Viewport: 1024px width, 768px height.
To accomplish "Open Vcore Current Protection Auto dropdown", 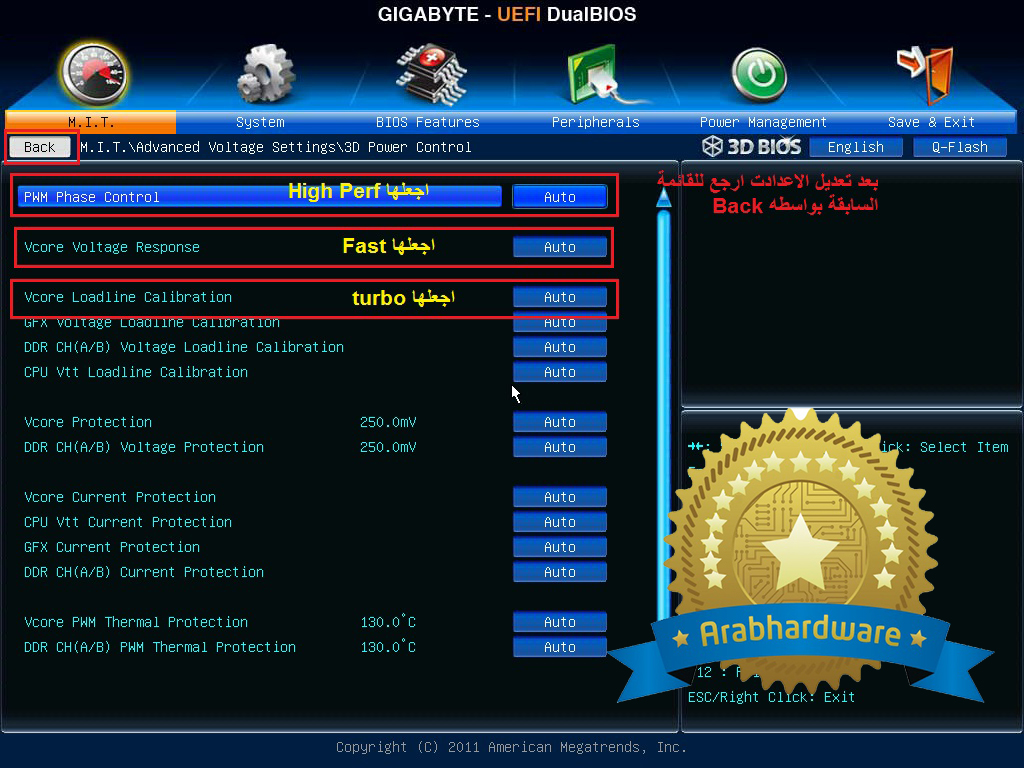I will click(x=560, y=497).
